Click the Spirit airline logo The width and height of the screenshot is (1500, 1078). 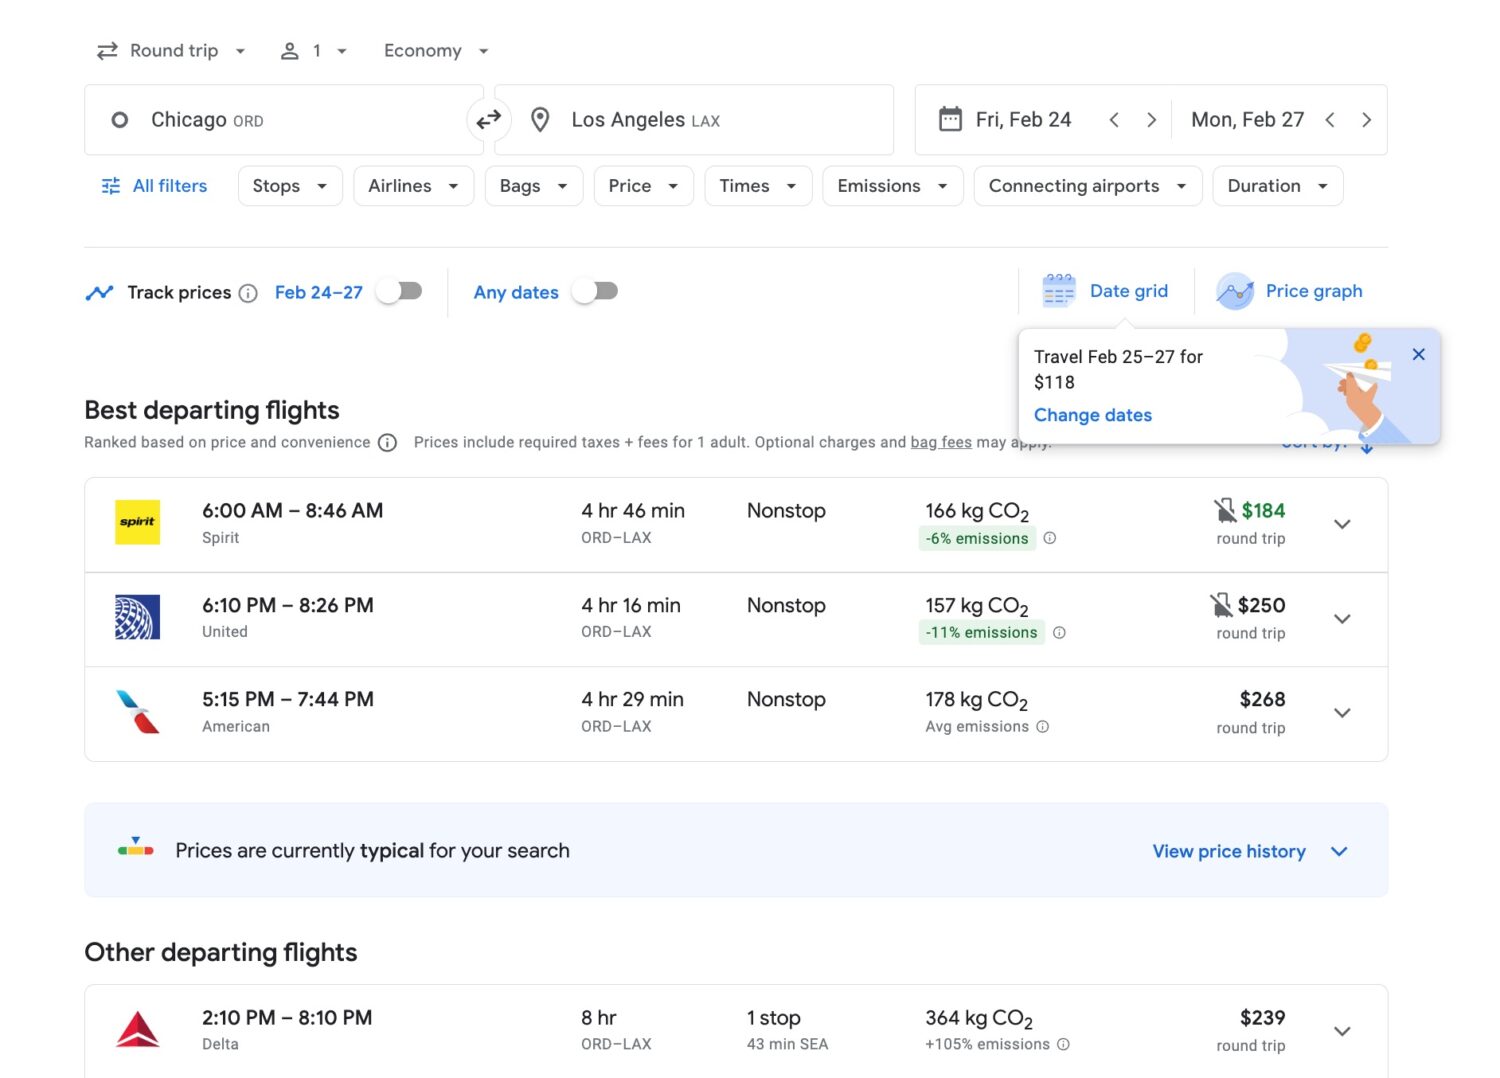137,522
